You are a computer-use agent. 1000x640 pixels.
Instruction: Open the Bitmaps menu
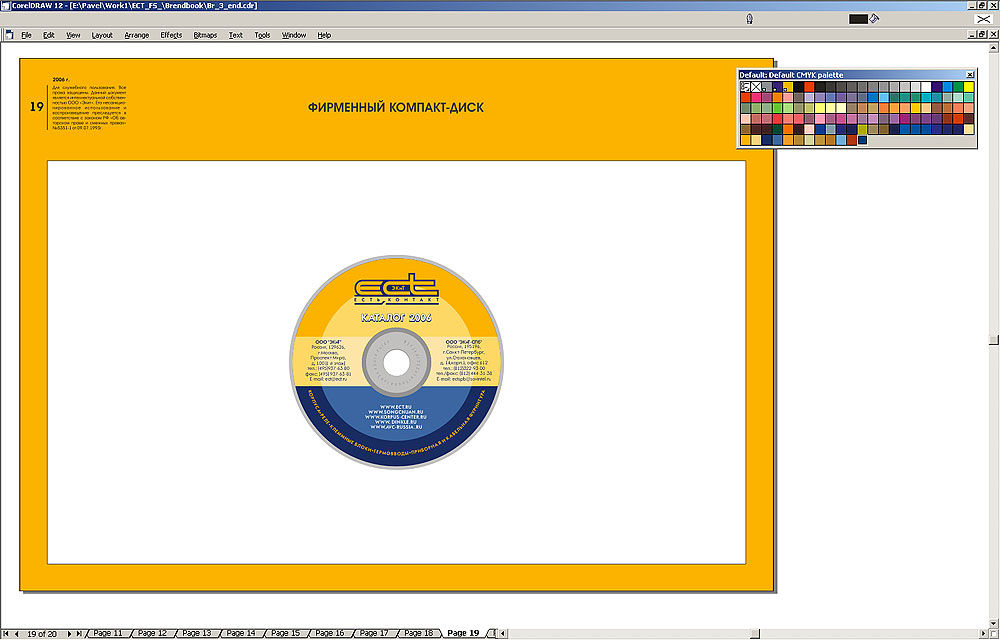[205, 35]
